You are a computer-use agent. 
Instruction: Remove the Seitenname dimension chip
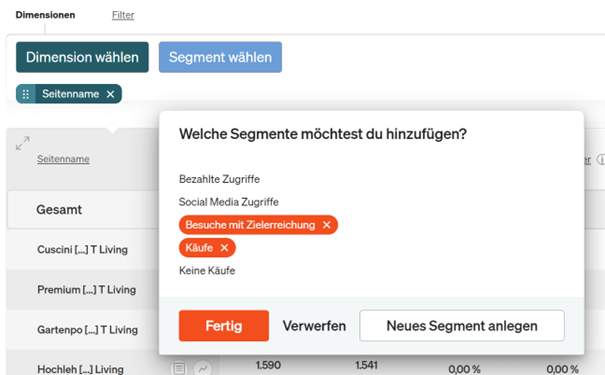point(110,94)
